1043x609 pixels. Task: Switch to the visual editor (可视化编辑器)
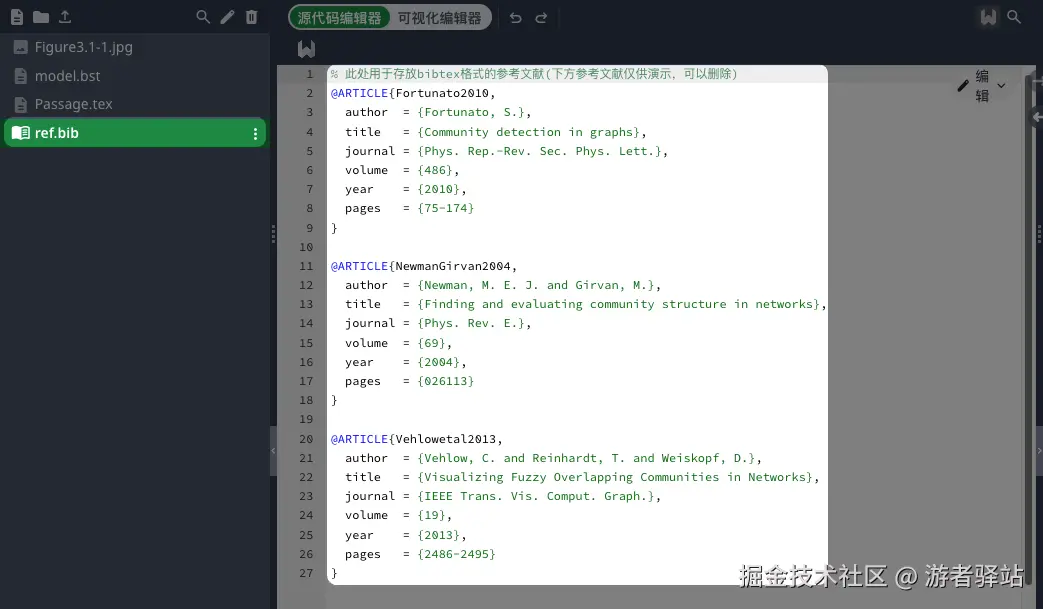point(440,18)
